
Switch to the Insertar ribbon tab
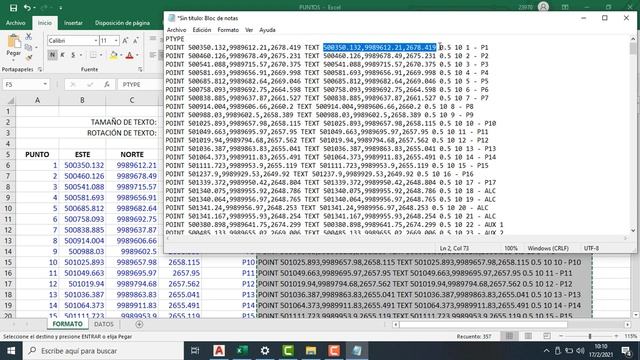[x=73, y=23]
